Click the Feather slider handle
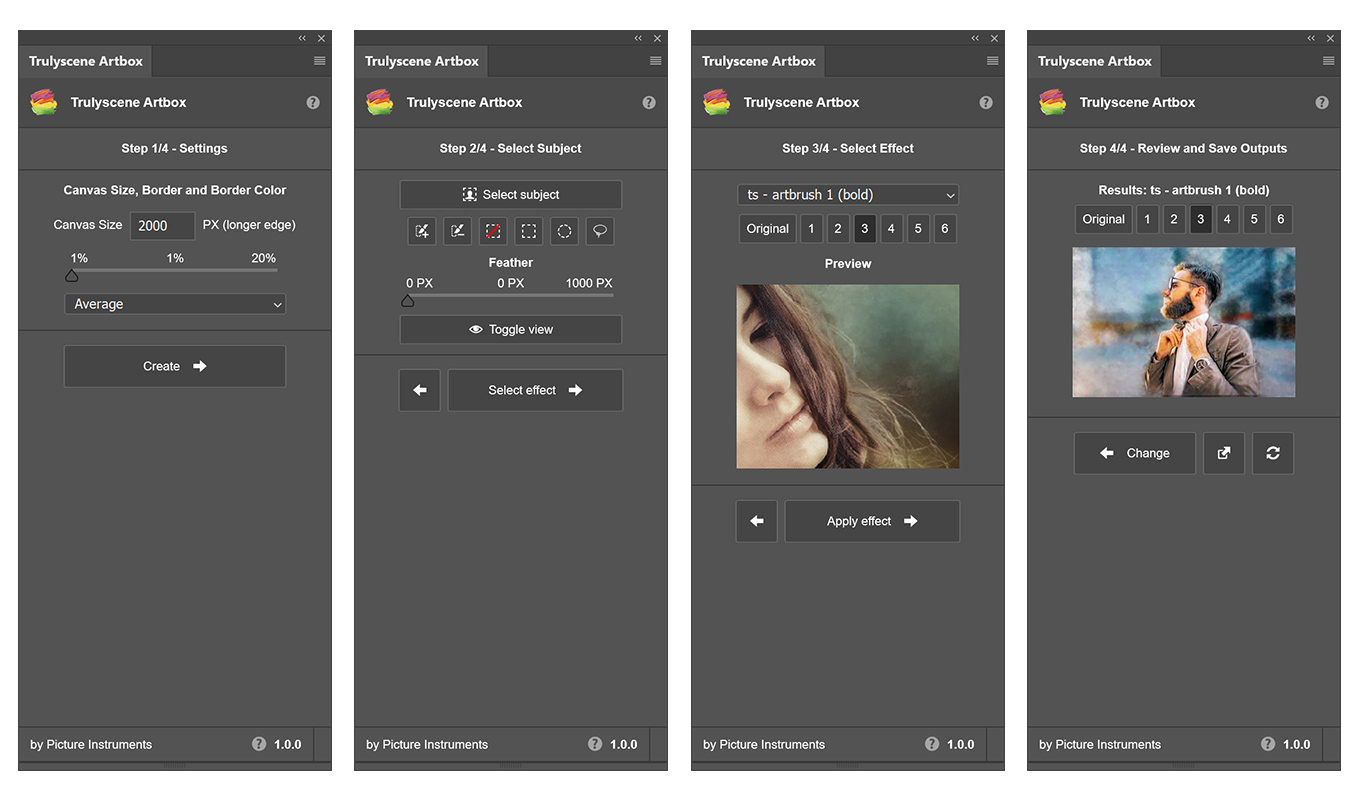The height and width of the screenshot is (800, 1360). [x=408, y=301]
